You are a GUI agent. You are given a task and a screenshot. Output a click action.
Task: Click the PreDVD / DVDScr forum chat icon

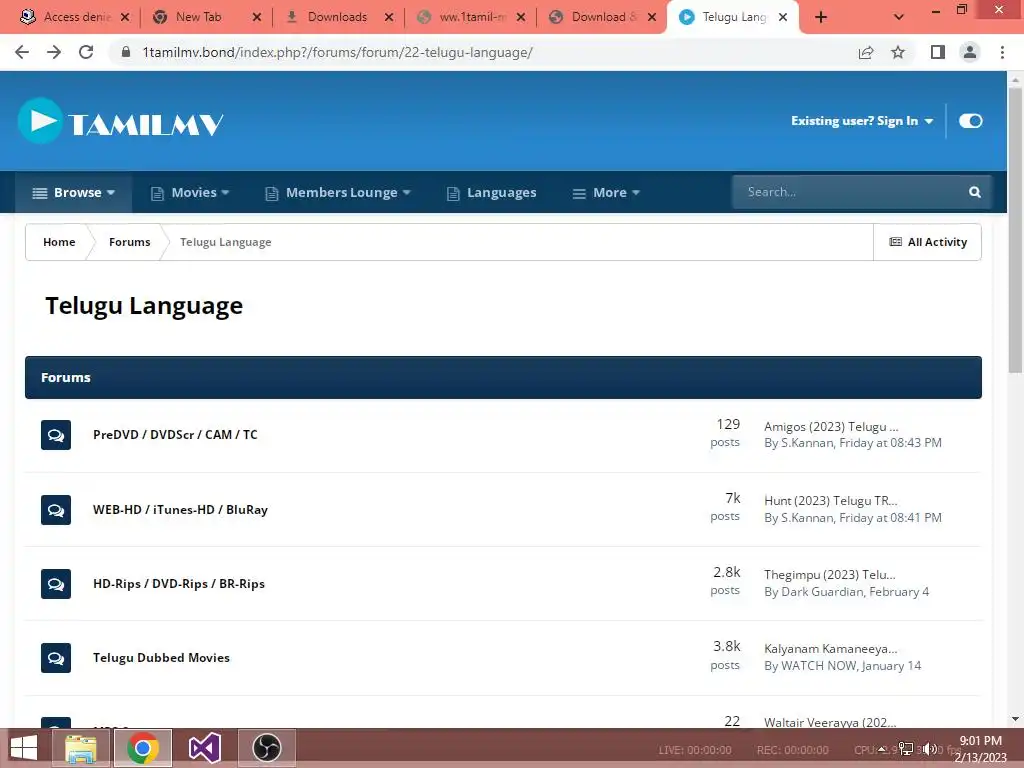tap(56, 435)
